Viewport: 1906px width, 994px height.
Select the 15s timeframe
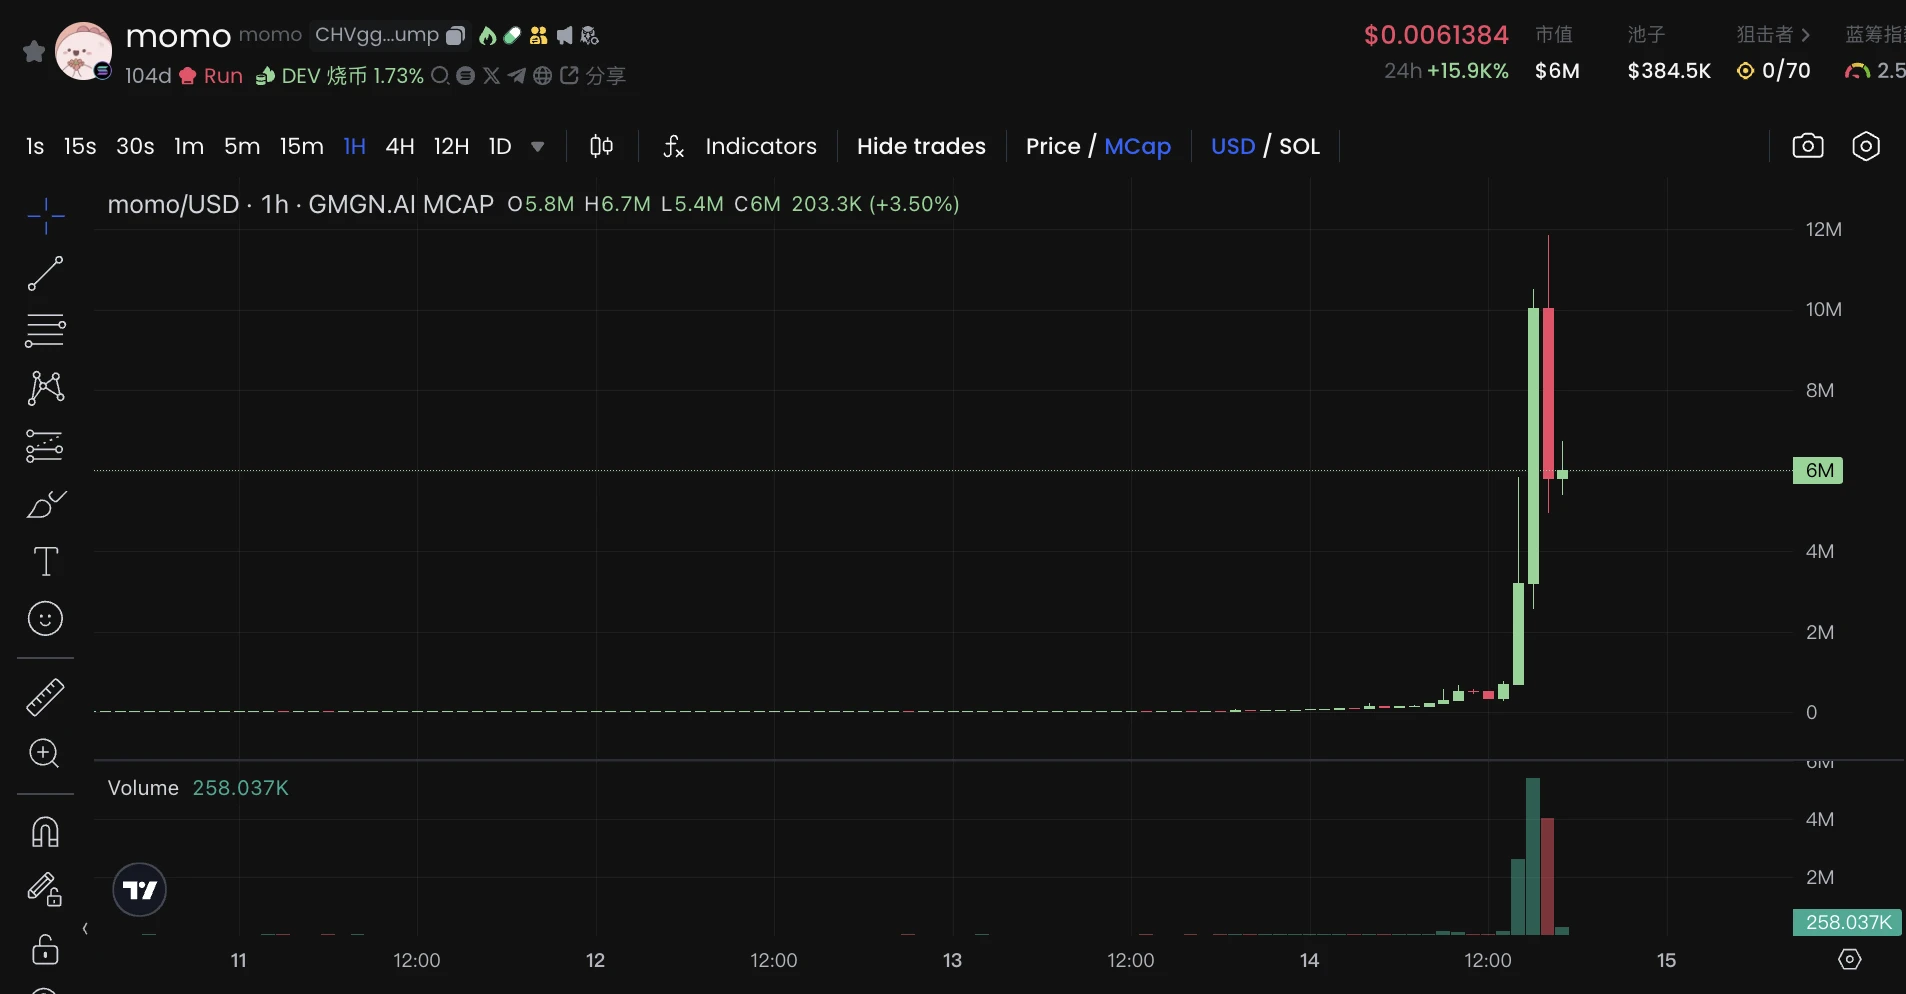pos(80,146)
